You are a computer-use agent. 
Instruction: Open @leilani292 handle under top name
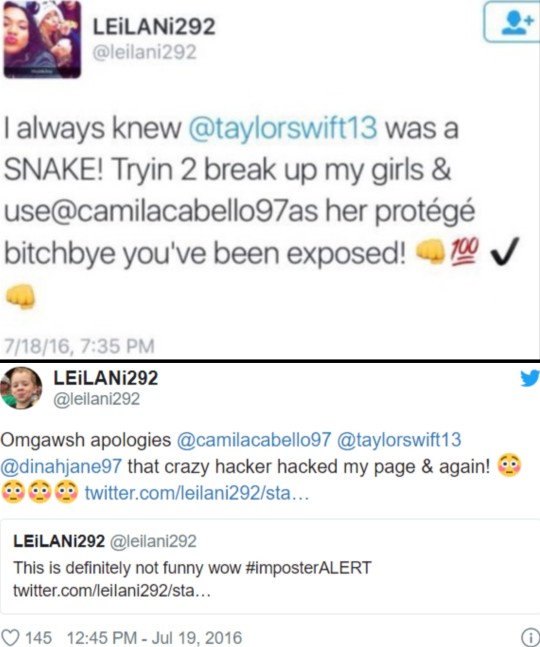[144, 52]
